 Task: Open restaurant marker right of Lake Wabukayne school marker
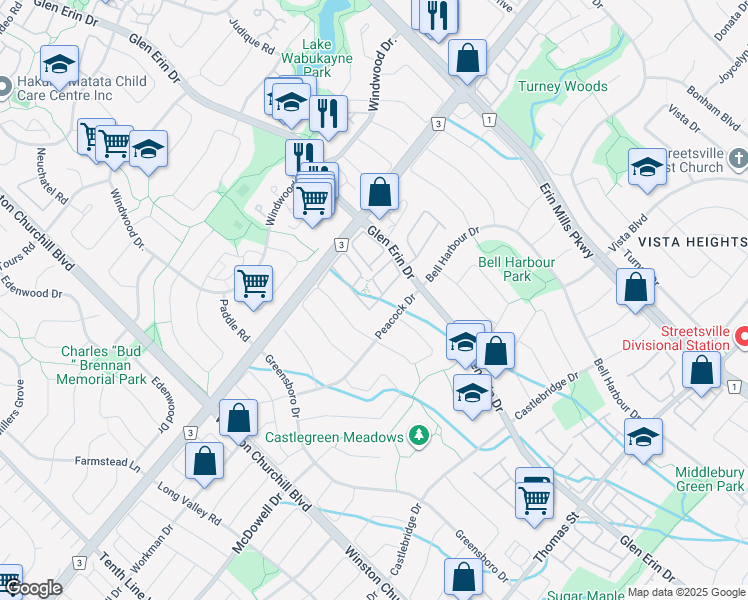[328, 114]
